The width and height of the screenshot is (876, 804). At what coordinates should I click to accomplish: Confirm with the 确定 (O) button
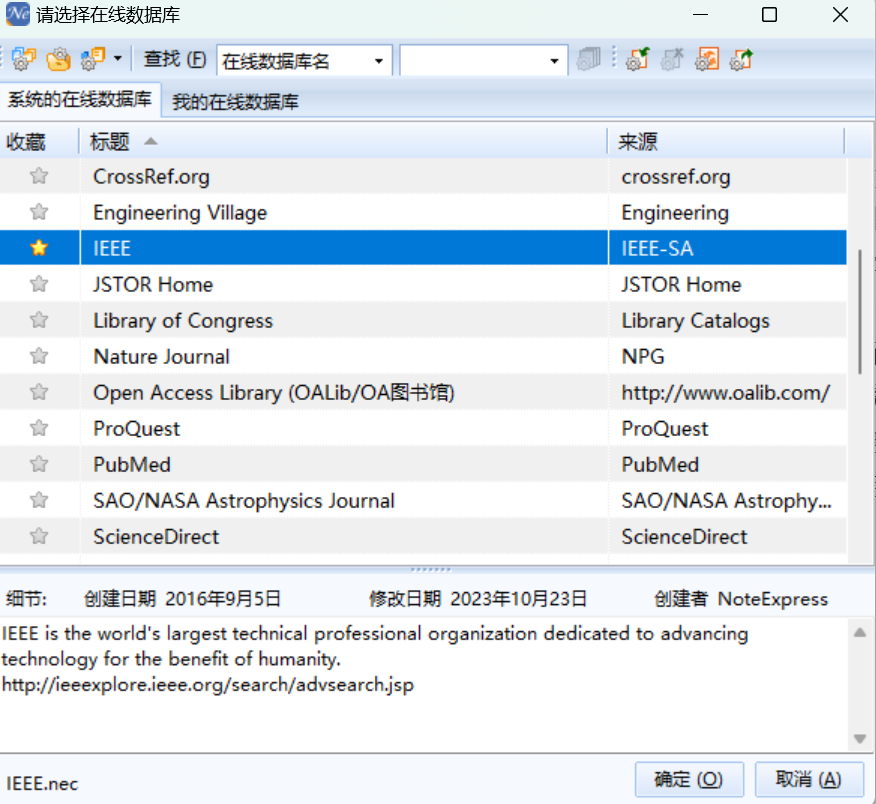click(x=689, y=779)
